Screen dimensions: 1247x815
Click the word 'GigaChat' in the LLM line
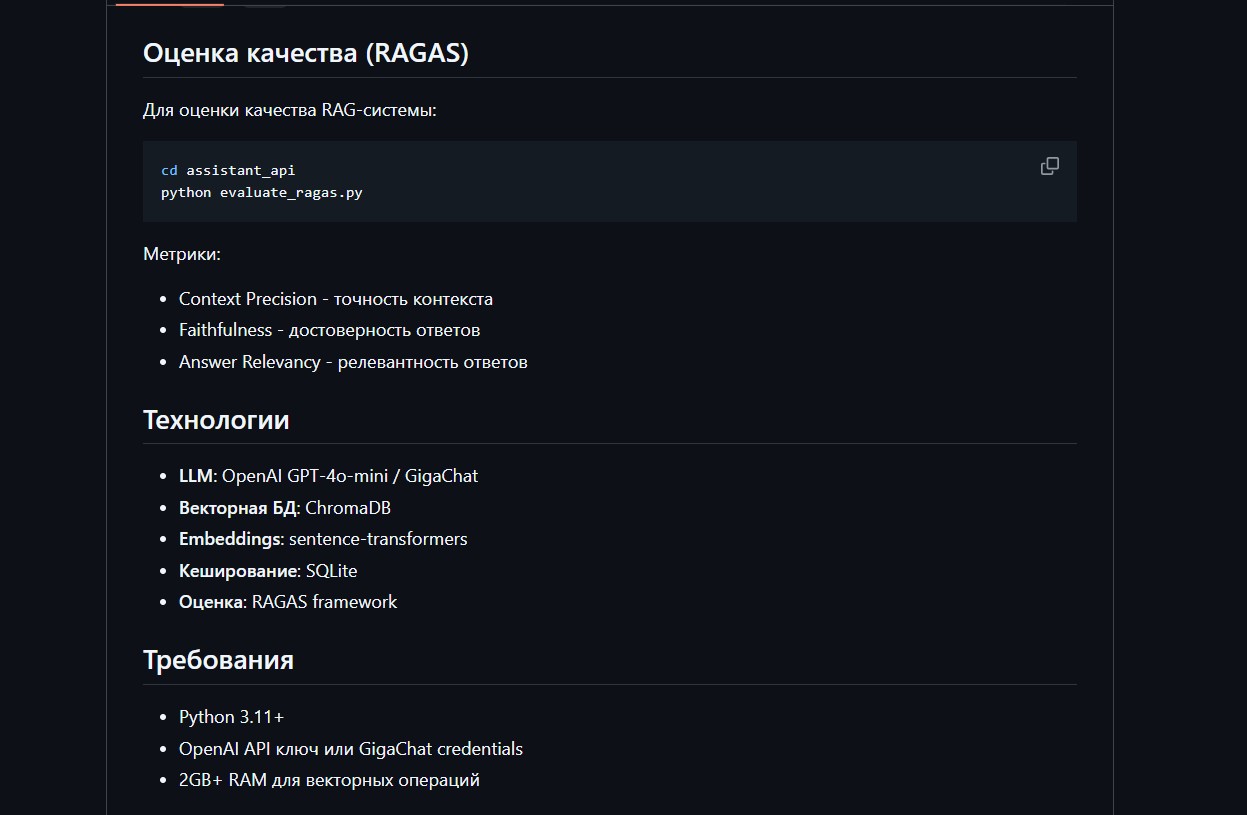click(x=441, y=476)
